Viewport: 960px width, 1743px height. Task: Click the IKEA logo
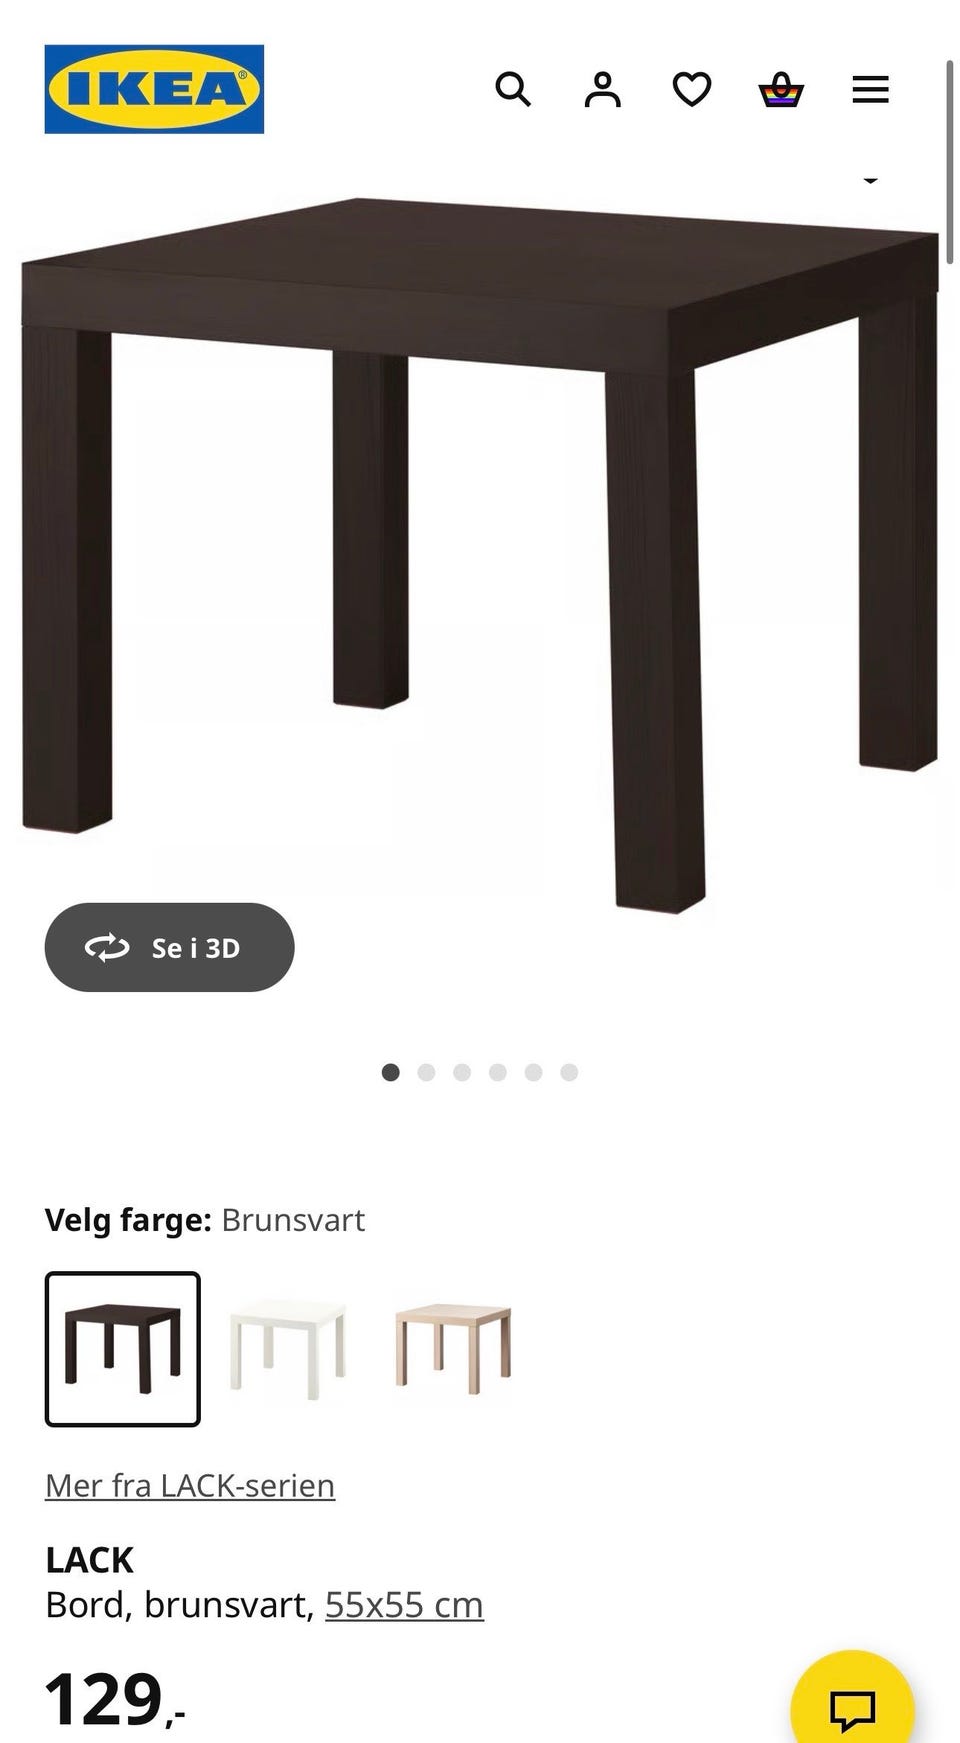154,89
